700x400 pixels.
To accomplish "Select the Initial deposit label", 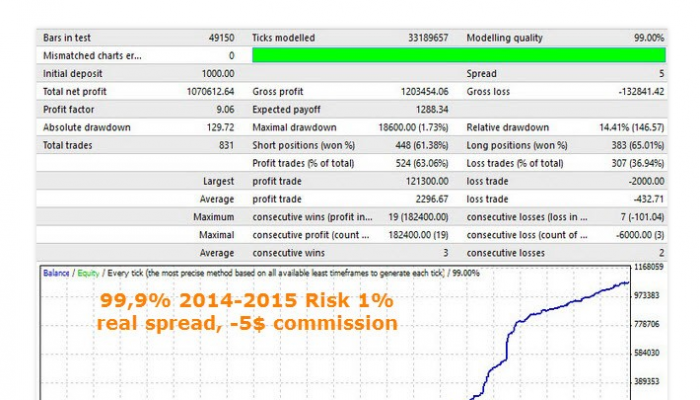I will pos(72,74).
